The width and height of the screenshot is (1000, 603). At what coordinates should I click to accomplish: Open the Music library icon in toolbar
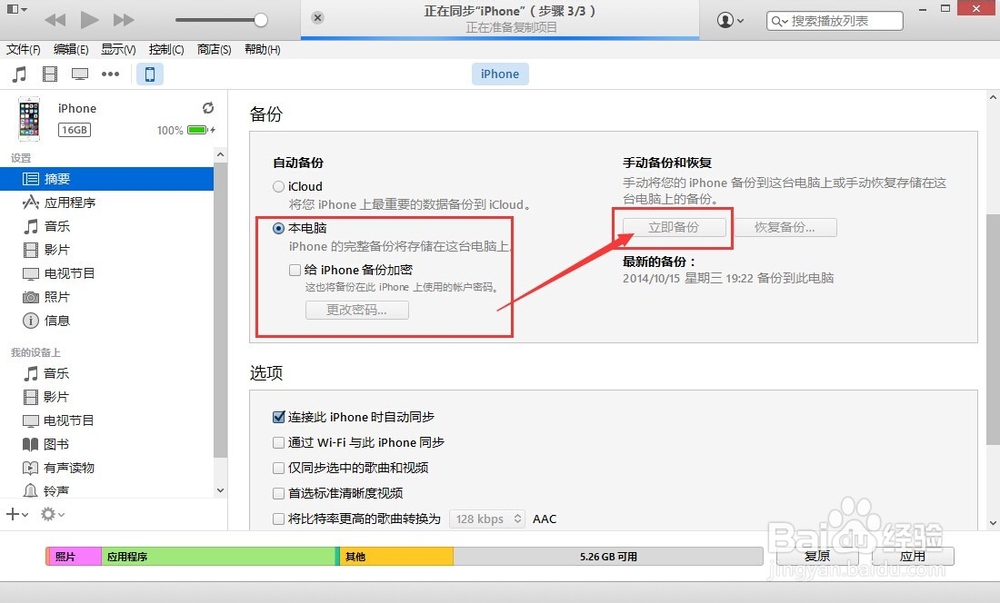(x=20, y=75)
